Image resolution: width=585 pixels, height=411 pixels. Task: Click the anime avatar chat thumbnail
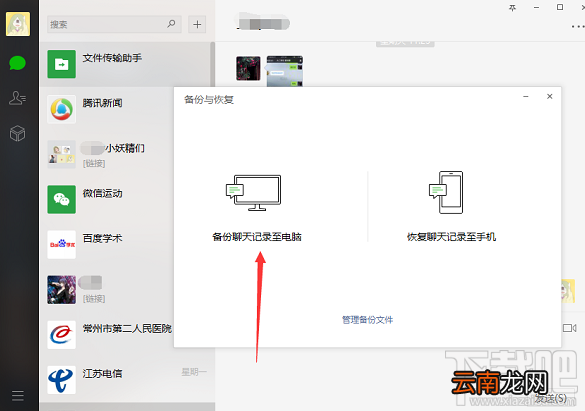[x=62, y=290]
